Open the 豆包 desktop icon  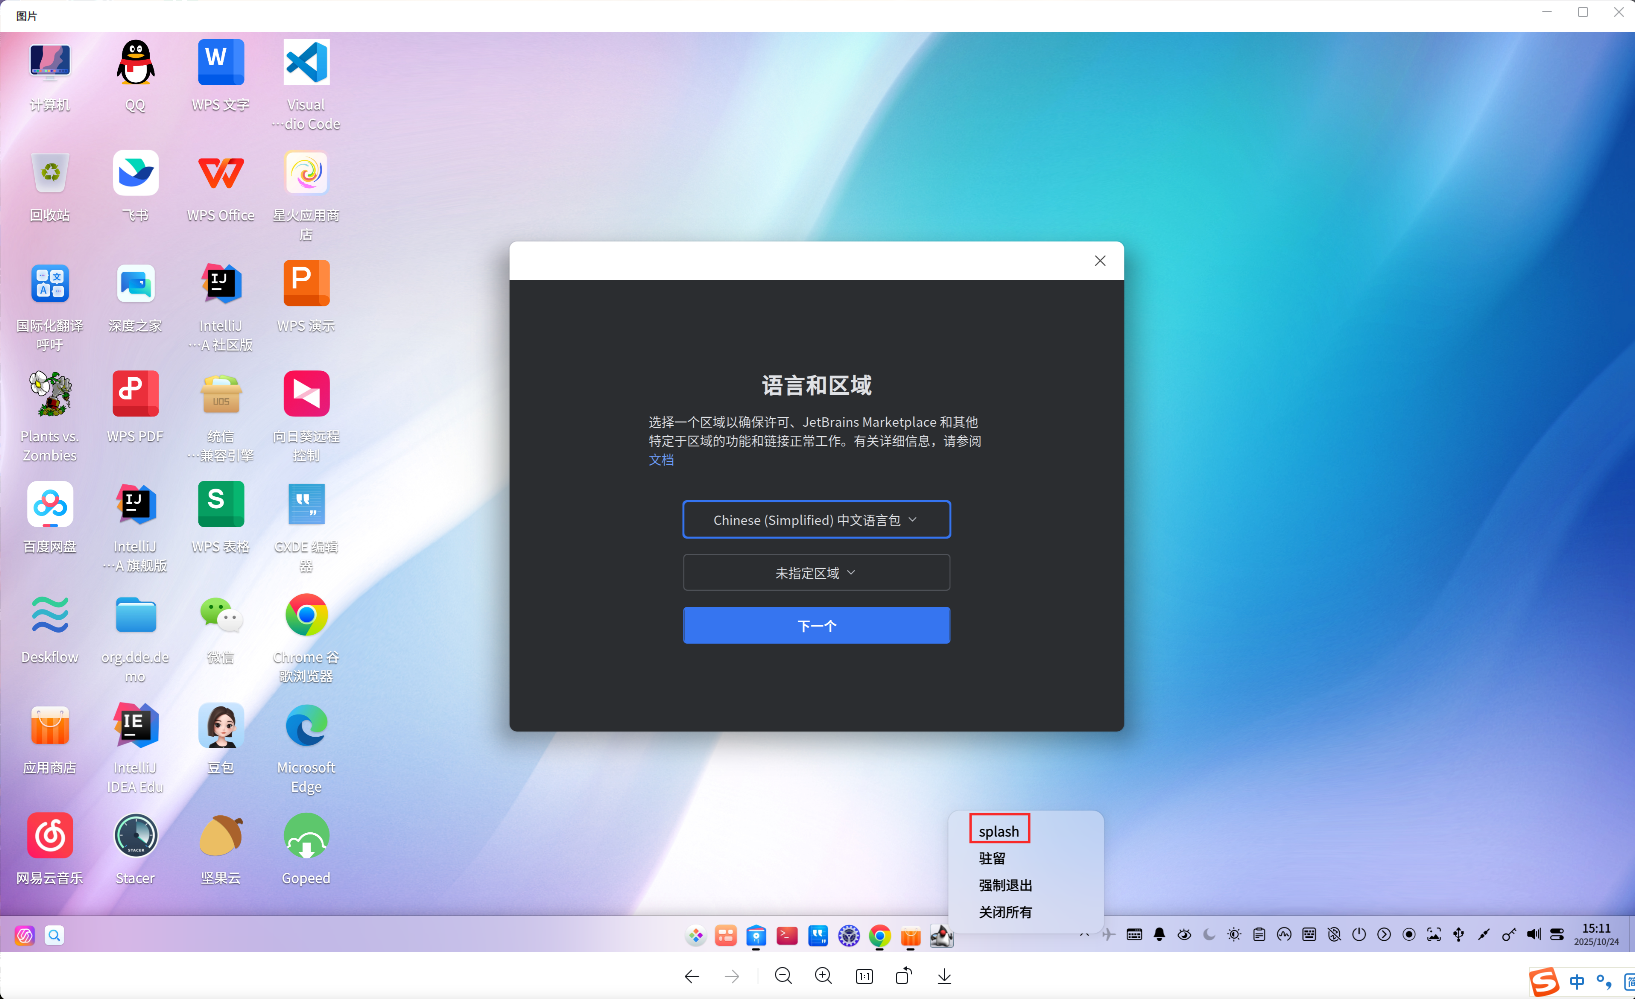coord(221,726)
